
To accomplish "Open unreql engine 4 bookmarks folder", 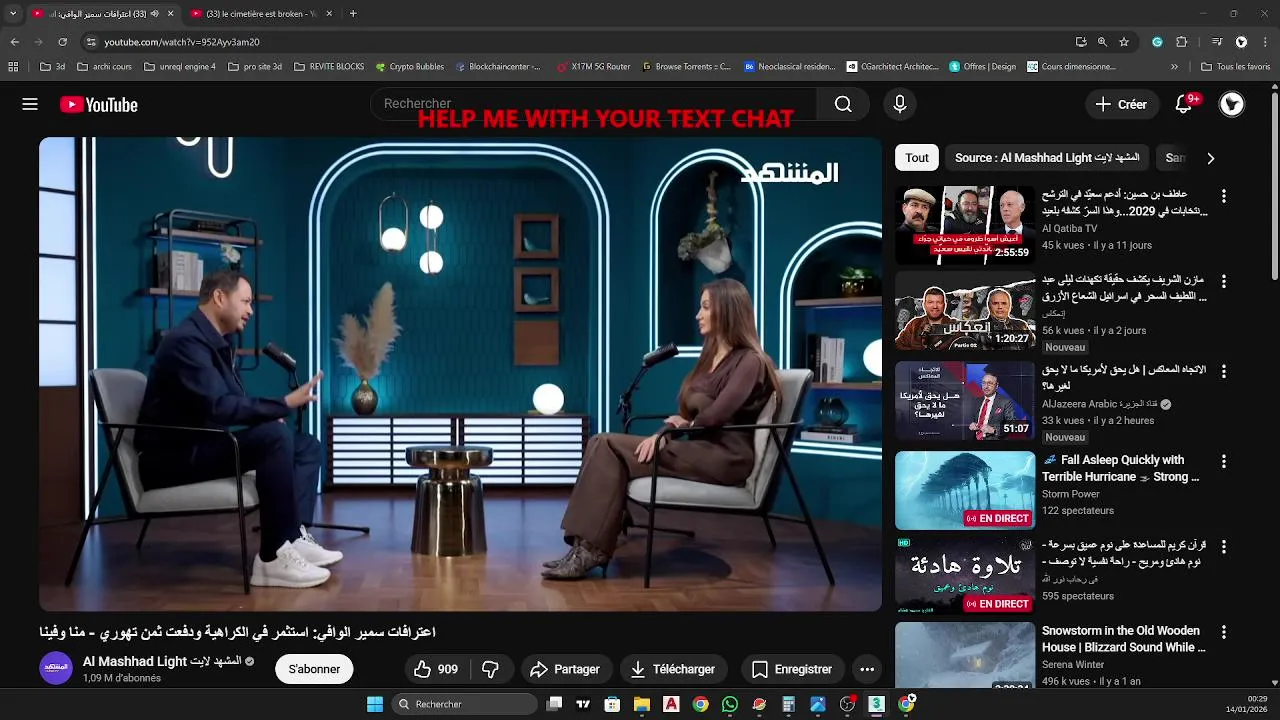I will point(180,67).
